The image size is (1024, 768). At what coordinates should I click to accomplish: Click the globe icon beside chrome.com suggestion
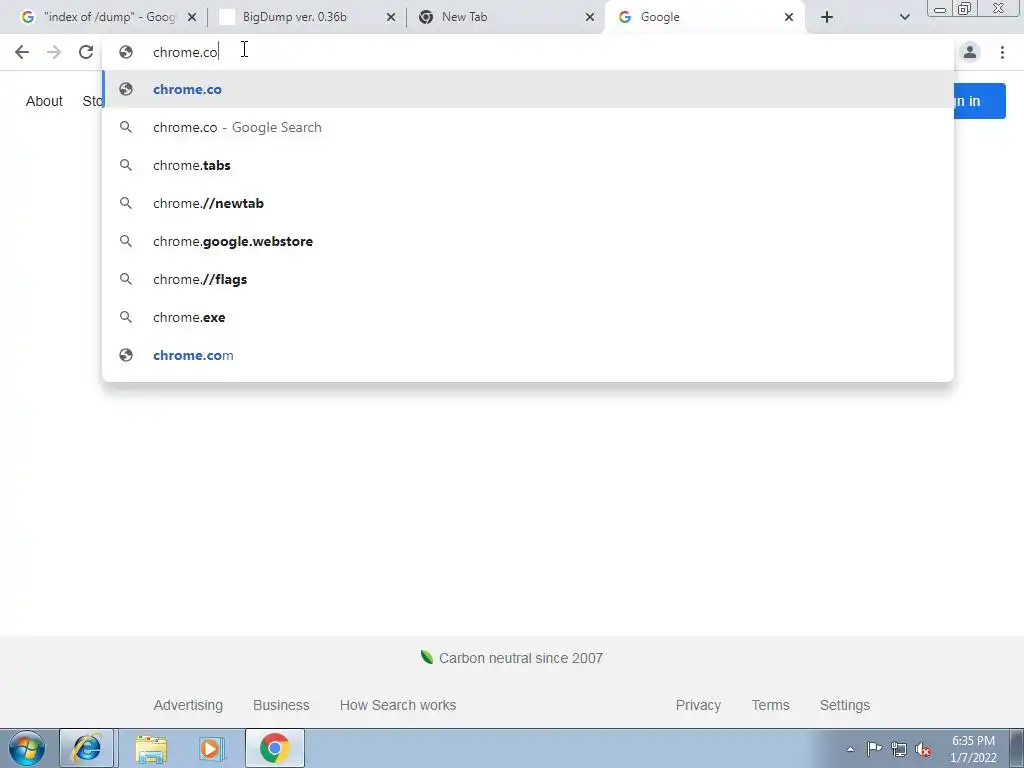click(126, 355)
